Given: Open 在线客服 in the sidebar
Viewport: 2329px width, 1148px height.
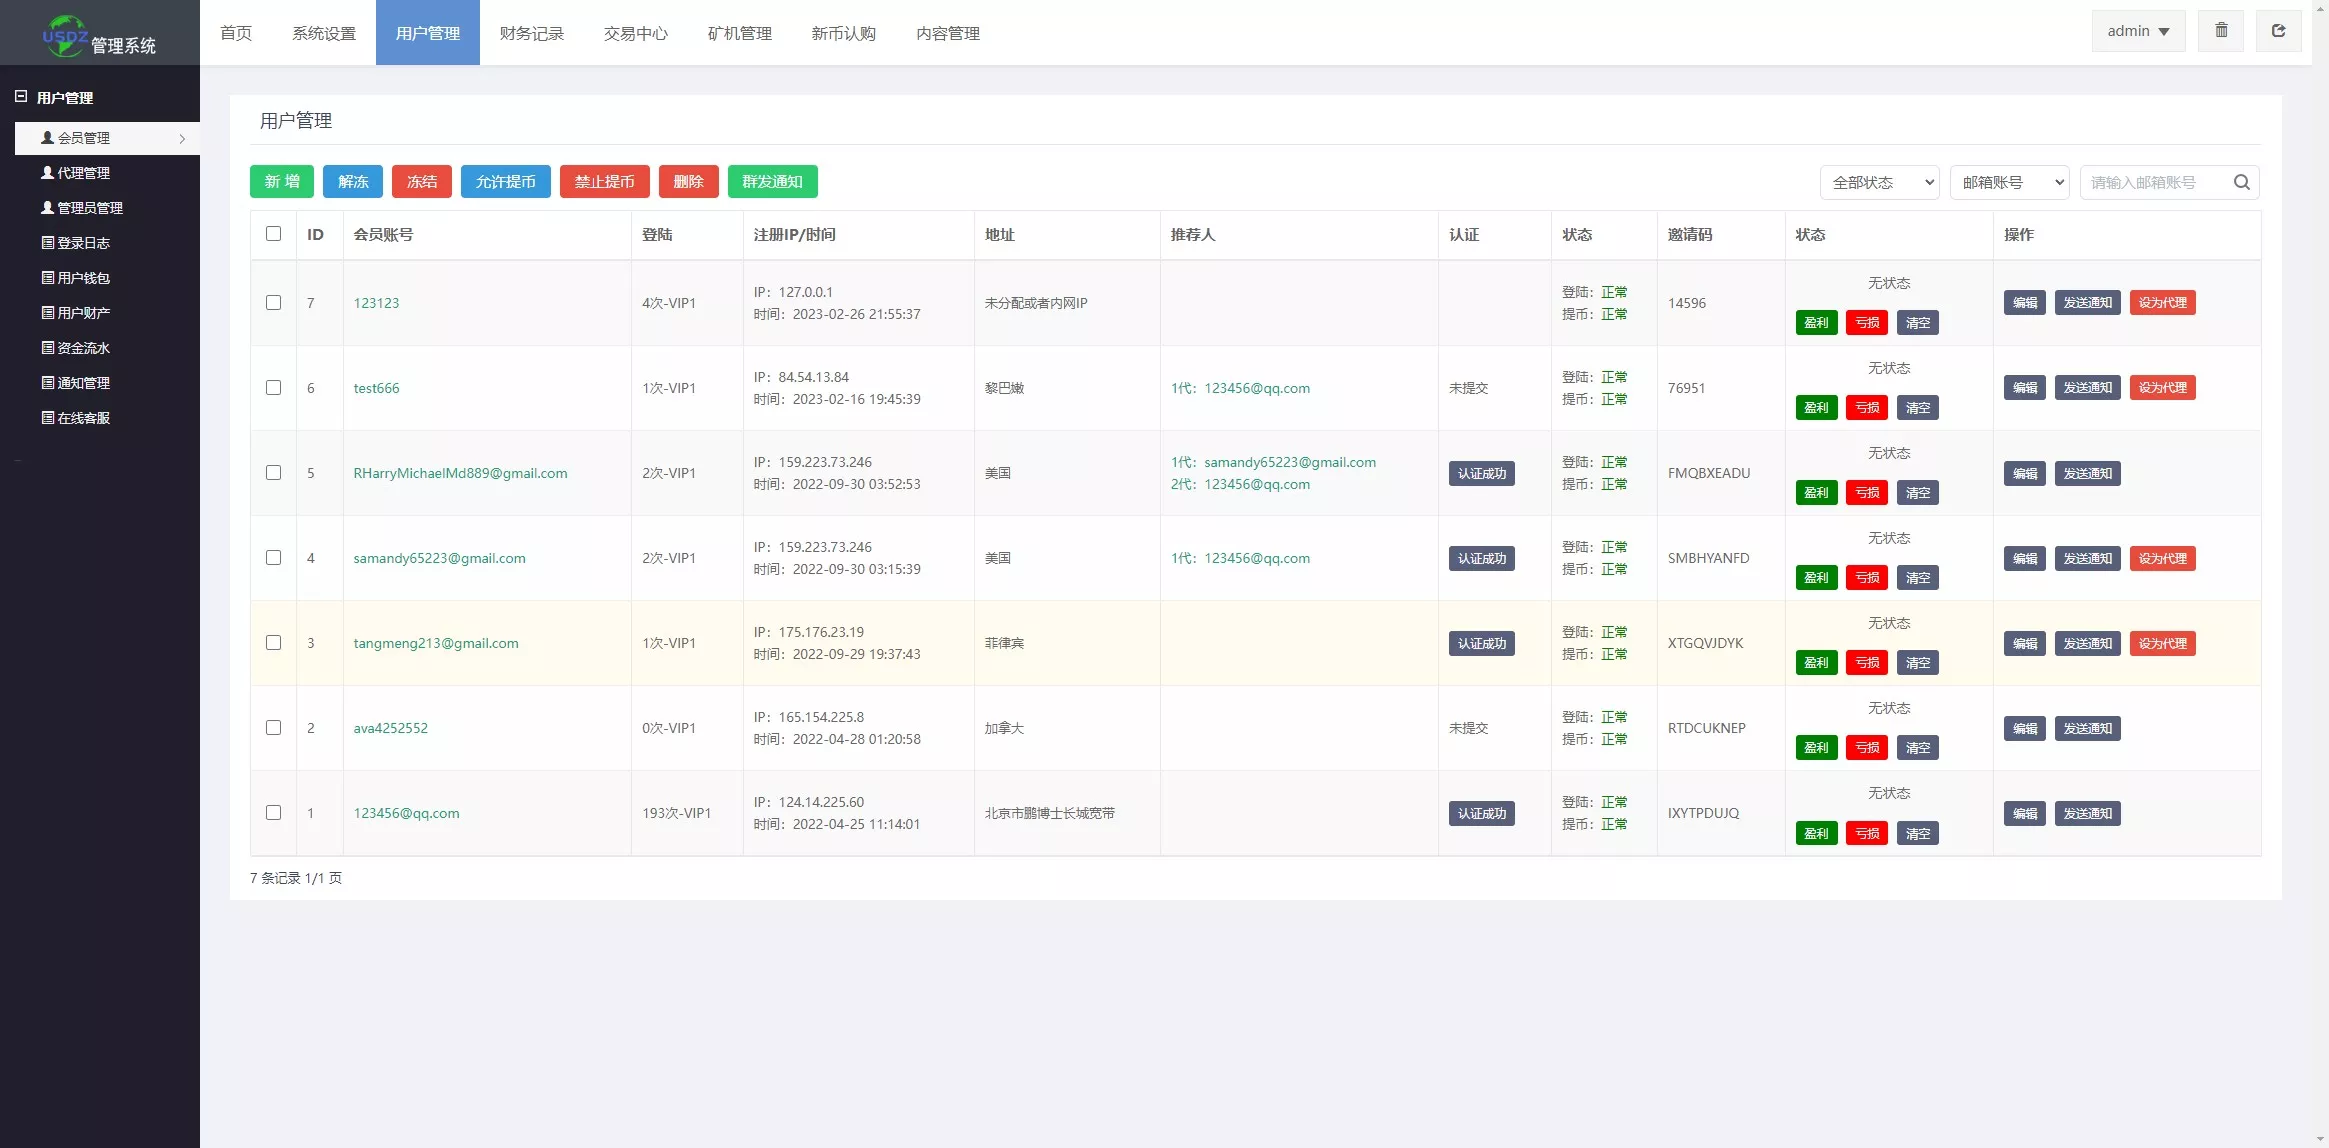Looking at the screenshot, I should tap(84, 417).
